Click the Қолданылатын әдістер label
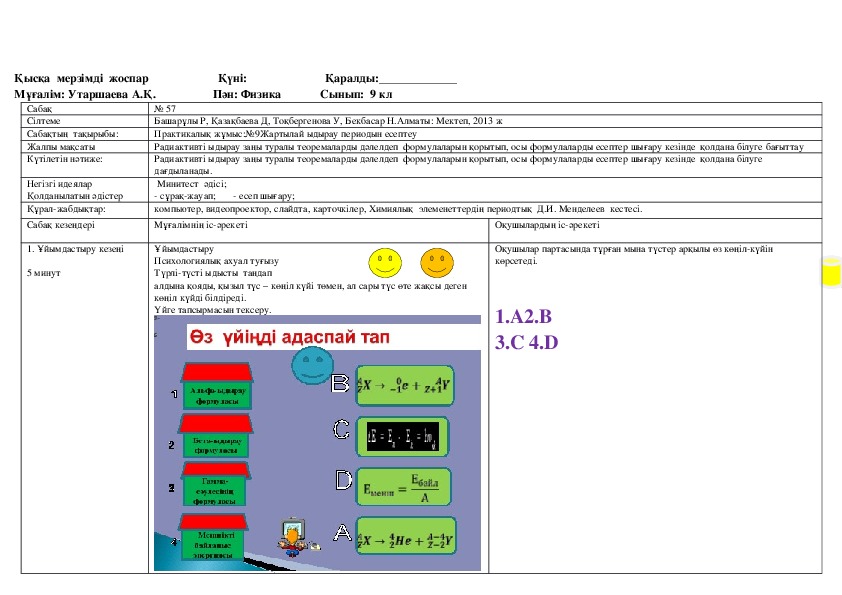Image resolution: width=842 pixels, height=595 pixels. coord(75,196)
